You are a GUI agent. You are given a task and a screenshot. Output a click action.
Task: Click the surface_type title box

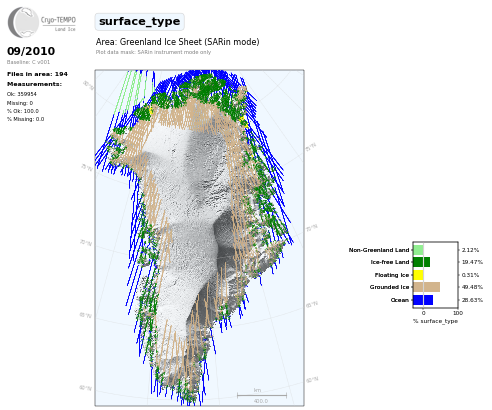coord(139,22)
